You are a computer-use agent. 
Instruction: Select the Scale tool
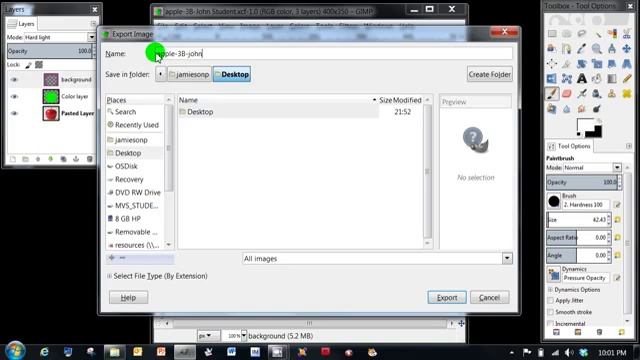click(597, 64)
